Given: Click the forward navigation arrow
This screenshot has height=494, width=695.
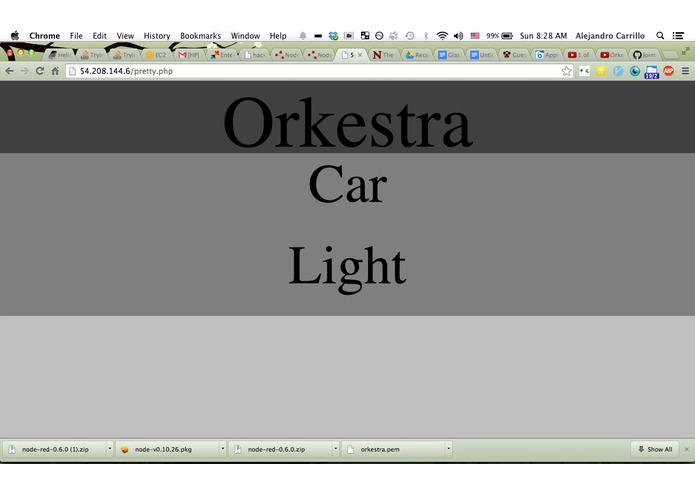Looking at the screenshot, I should (x=24, y=71).
